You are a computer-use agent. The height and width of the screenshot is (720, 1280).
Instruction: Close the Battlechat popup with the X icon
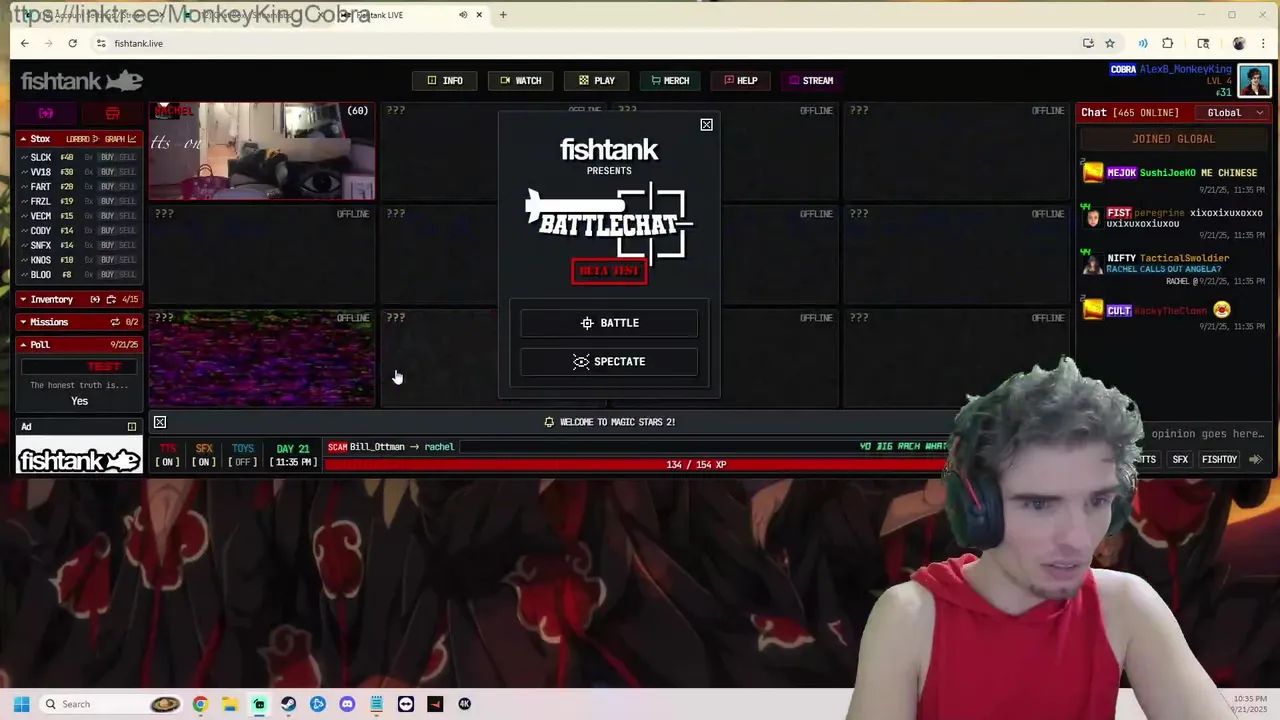tap(707, 125)
